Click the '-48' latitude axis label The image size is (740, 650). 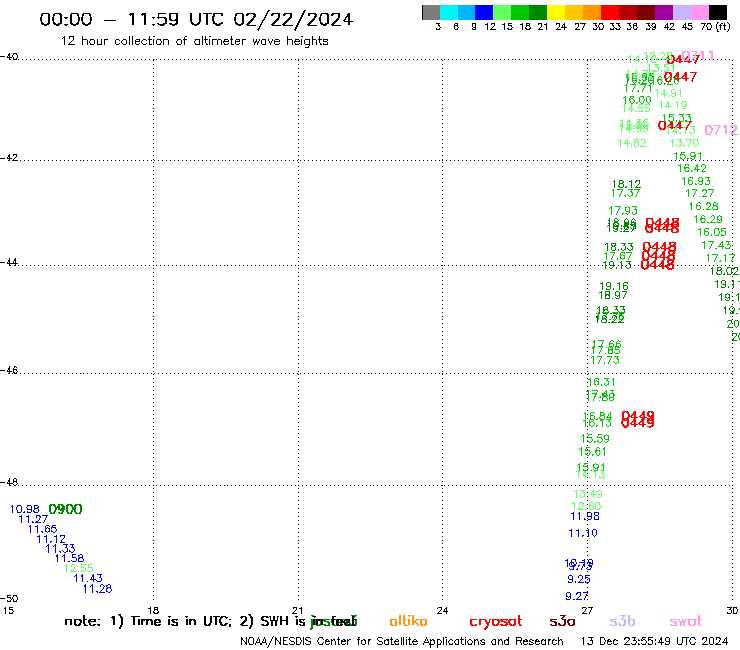pos(9,482)
